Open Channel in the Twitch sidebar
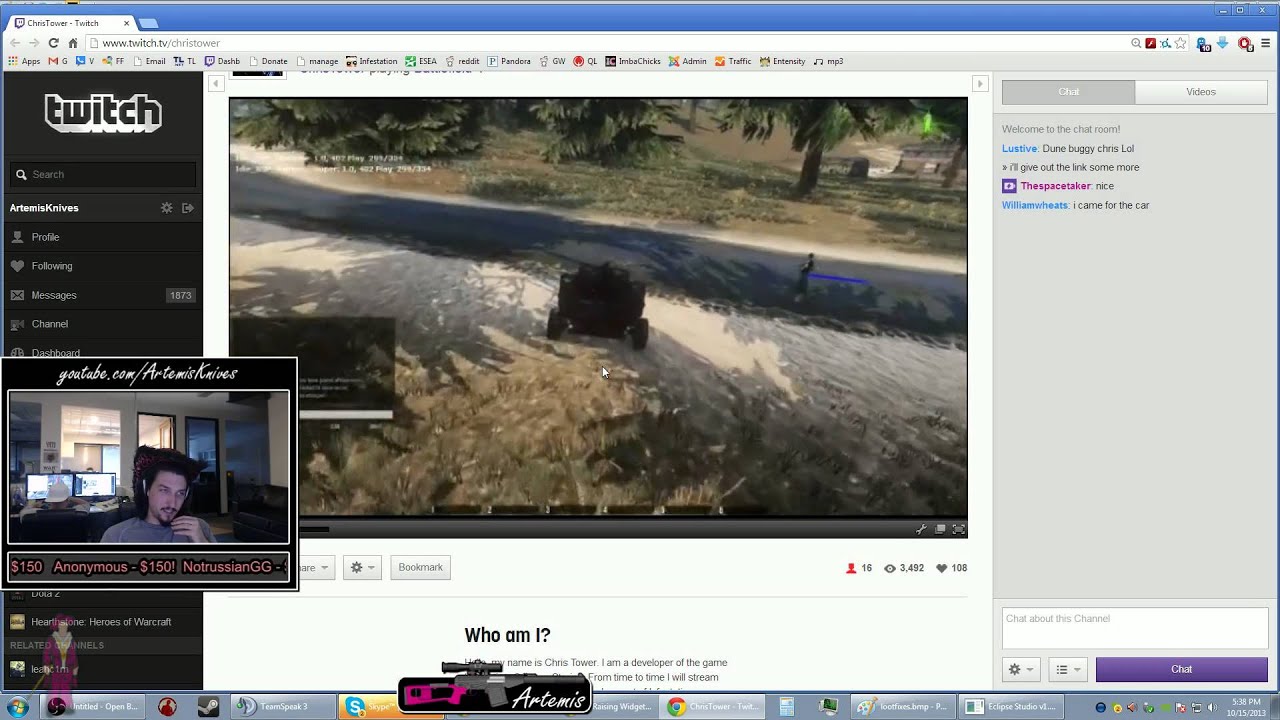The height and width of the screenshot is (720, 1280). [101, 324]
